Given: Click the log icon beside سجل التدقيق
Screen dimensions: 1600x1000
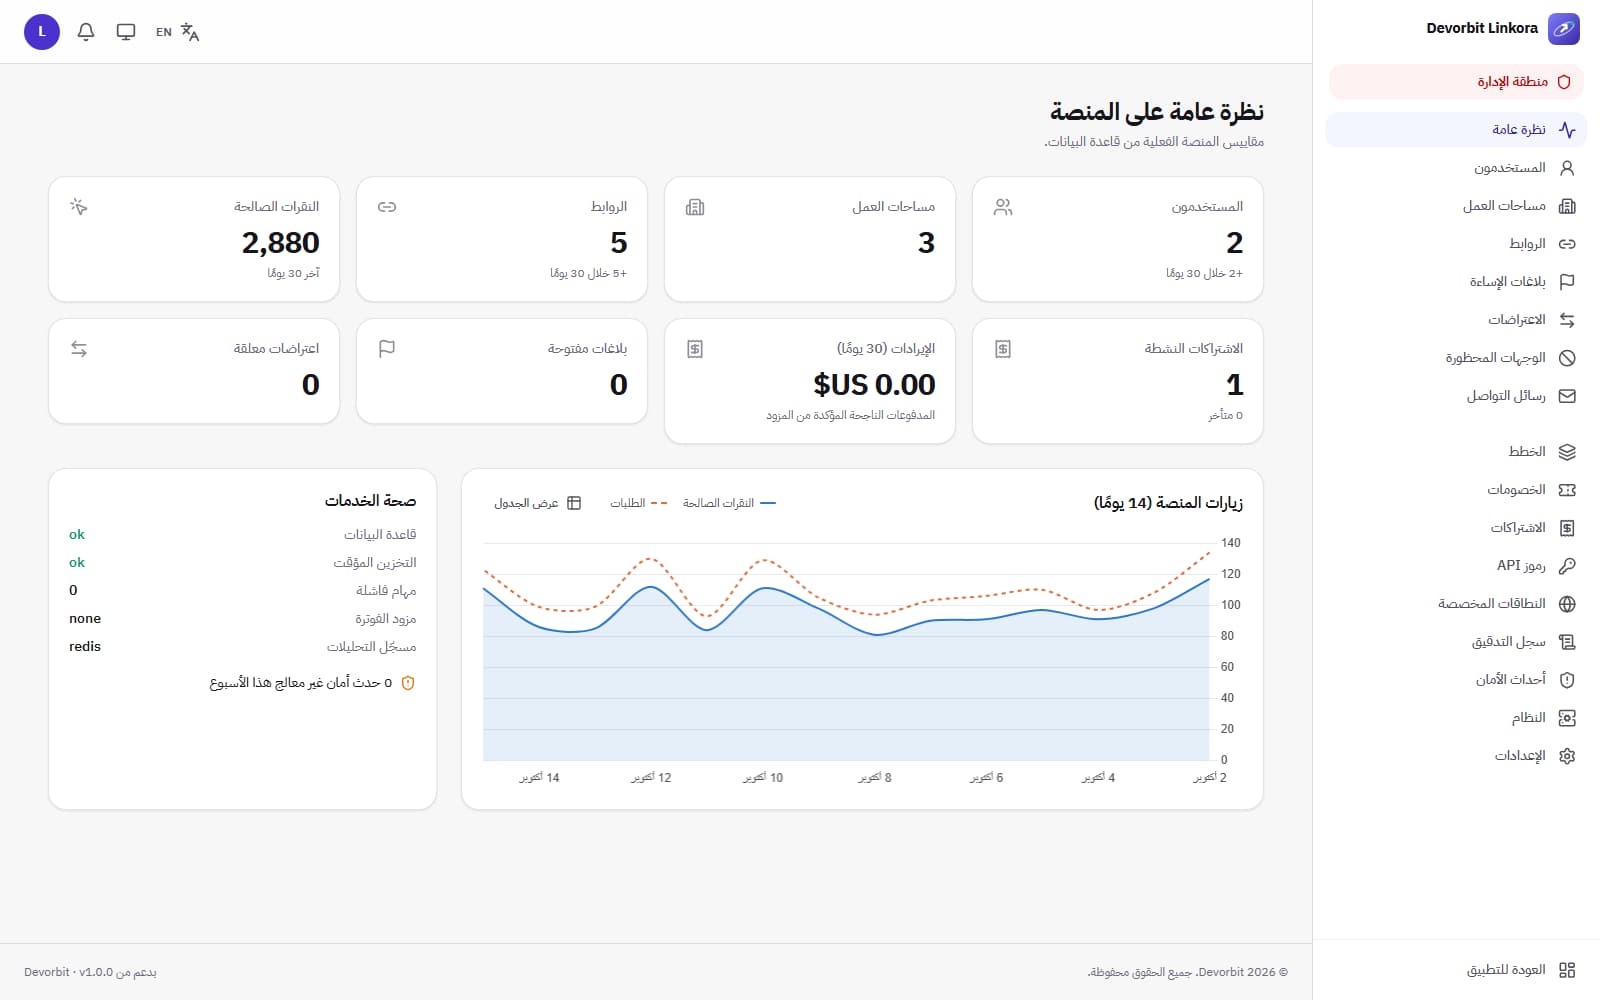Looking at the screenshot, I should click(1567, 642).
